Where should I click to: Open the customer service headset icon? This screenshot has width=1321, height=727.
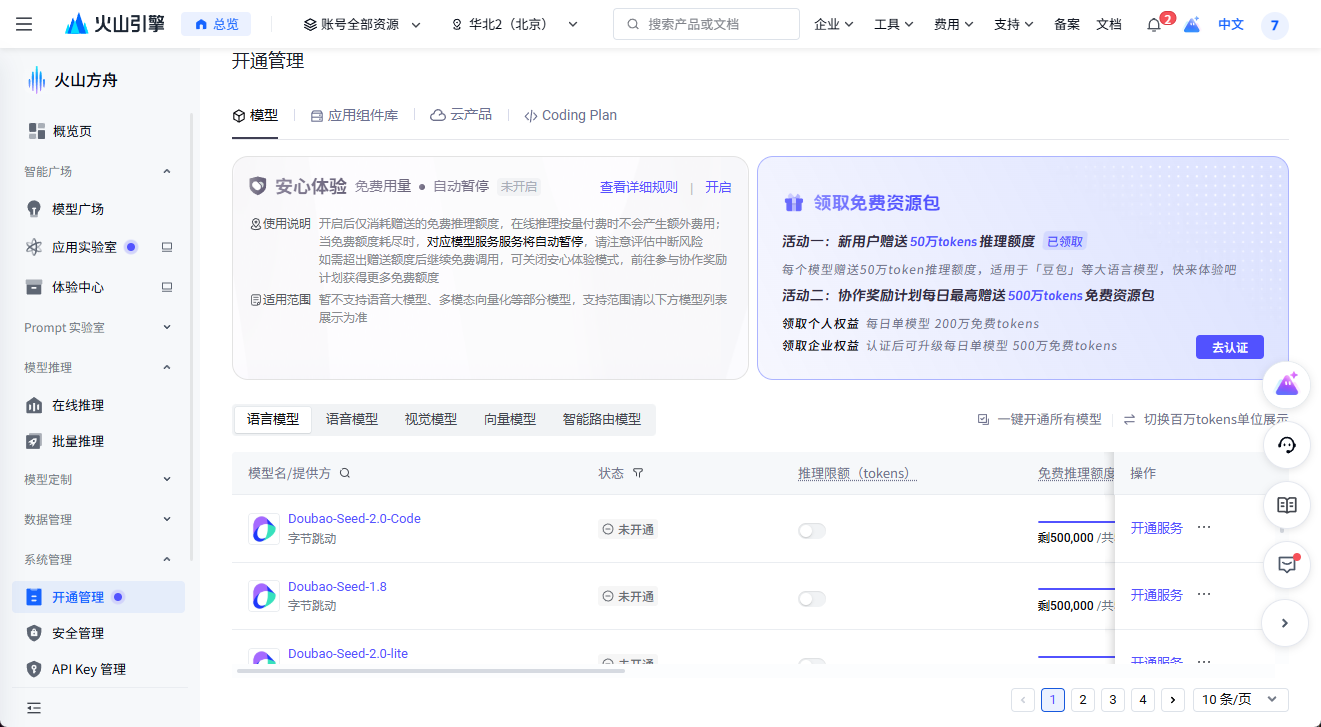(x=1287, y=446)
